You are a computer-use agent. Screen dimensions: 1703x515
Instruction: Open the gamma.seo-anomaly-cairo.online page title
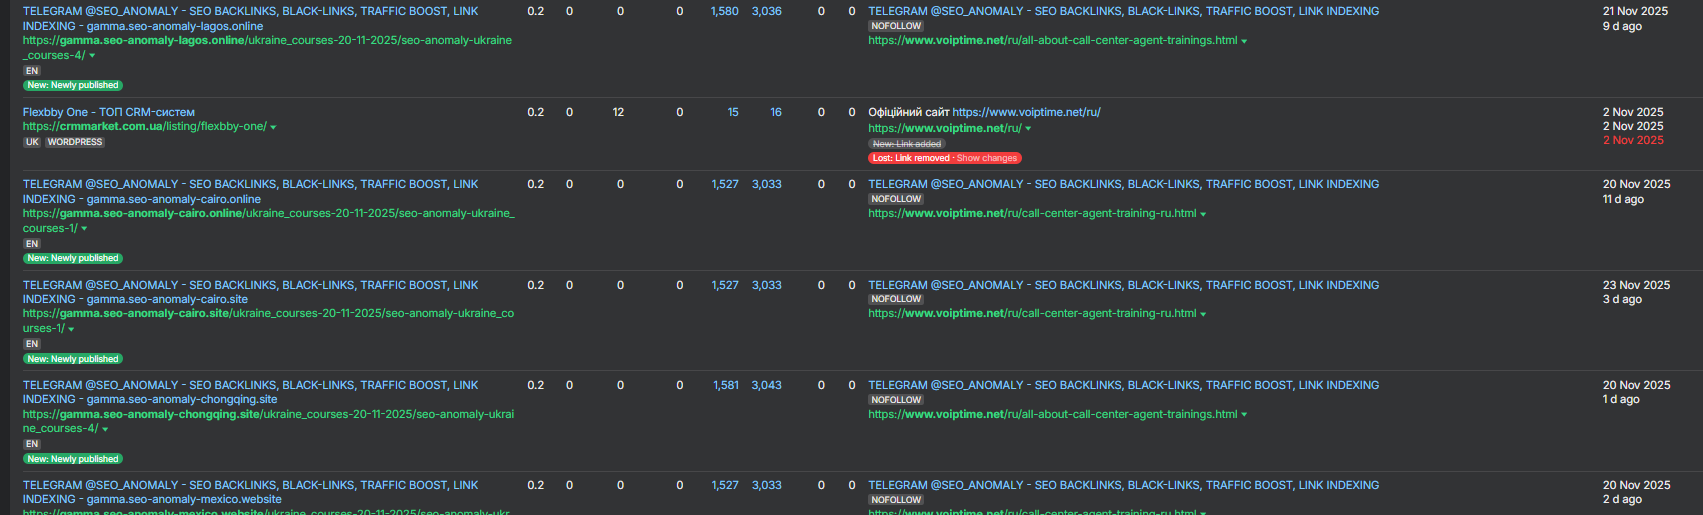click(x=250, y=192)
